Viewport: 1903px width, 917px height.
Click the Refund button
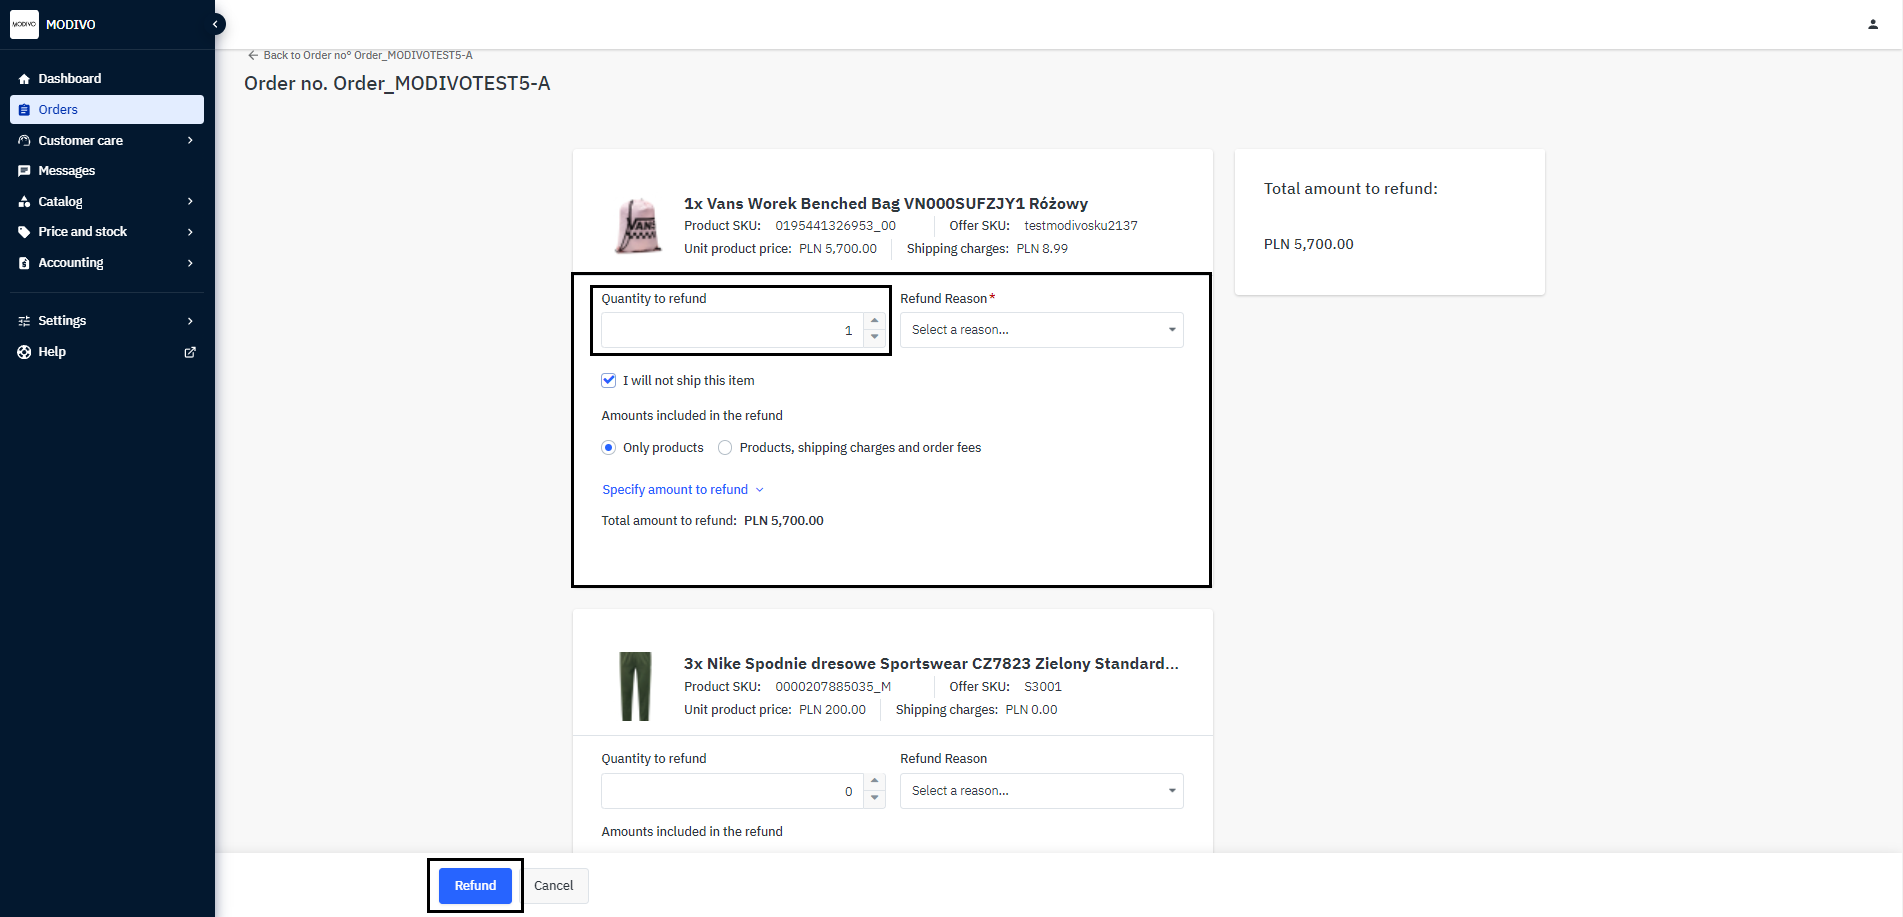click(474, 885)
